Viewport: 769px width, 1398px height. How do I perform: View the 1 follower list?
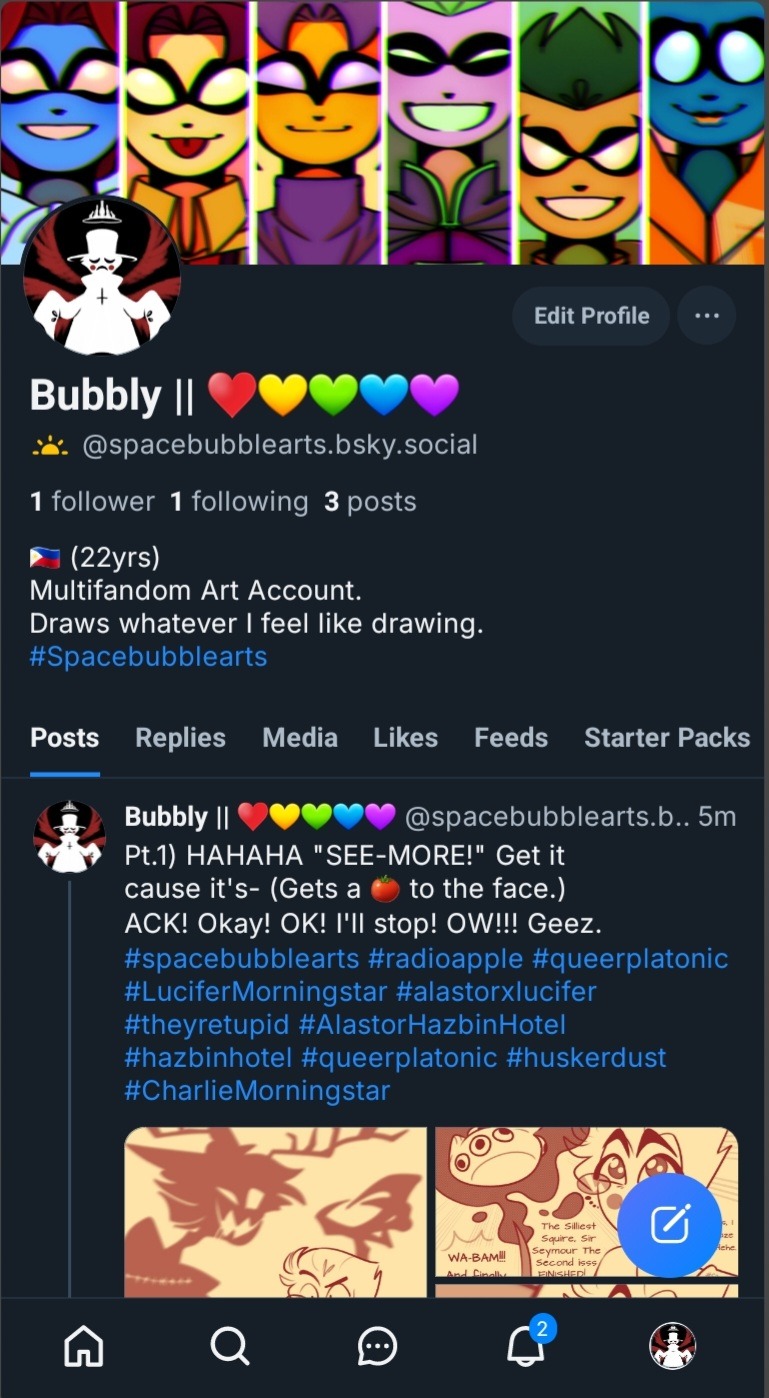pyautogui.click(x=92, y=502)
